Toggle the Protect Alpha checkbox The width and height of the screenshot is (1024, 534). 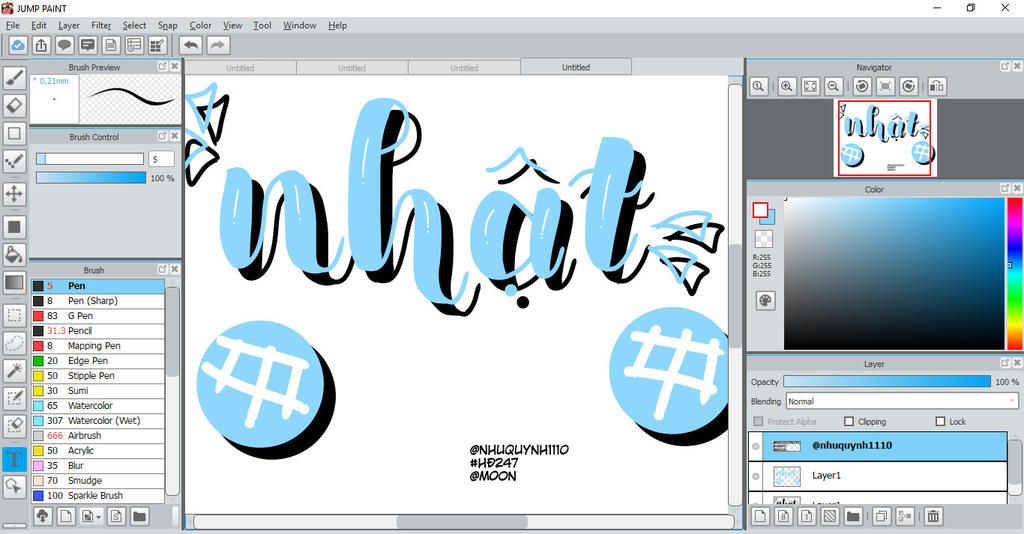(758, 422)
